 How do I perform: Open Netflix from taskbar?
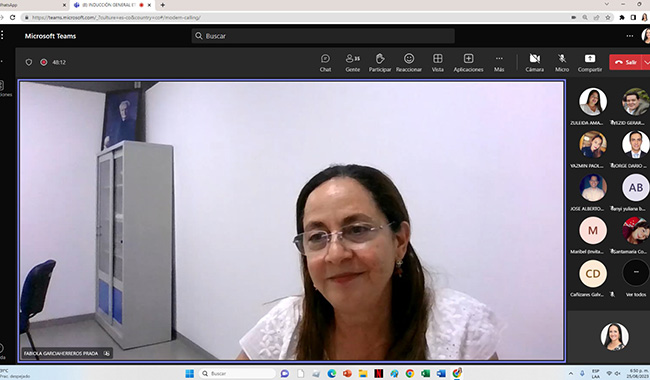[378, 373]
